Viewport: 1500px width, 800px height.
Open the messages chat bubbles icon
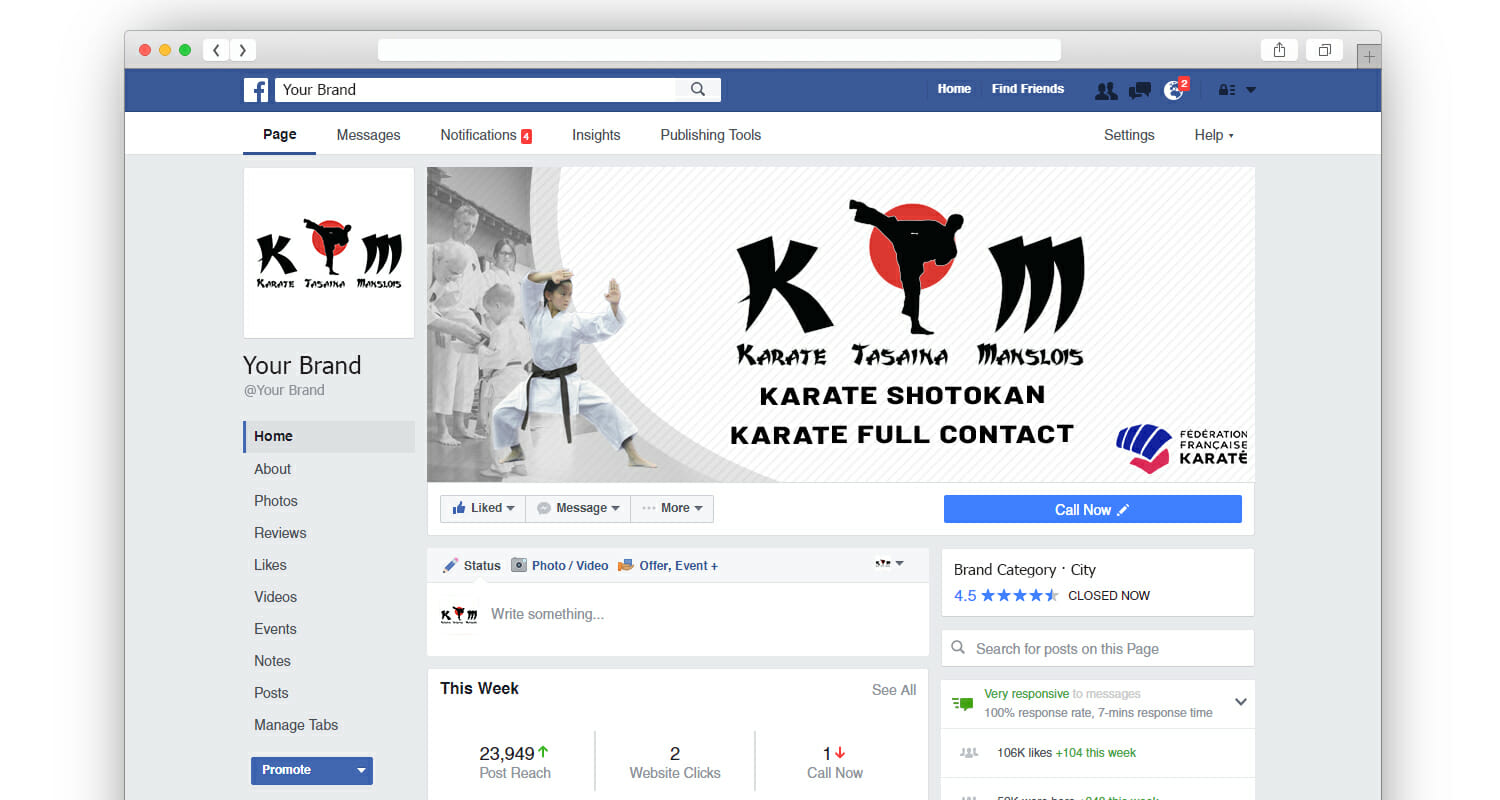pyautogui.click(x=1139, y=91)
